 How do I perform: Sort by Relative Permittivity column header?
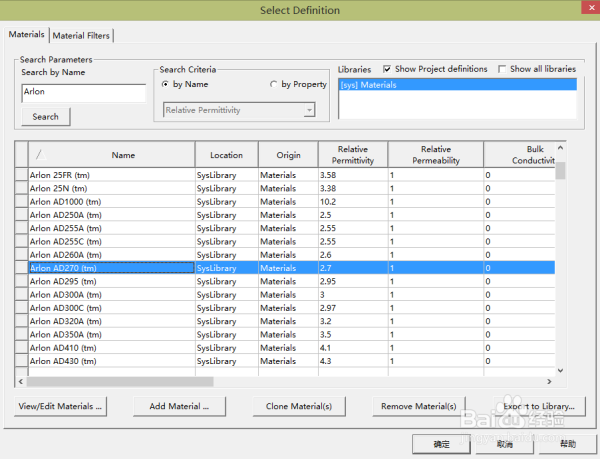(x=353, y=155)
